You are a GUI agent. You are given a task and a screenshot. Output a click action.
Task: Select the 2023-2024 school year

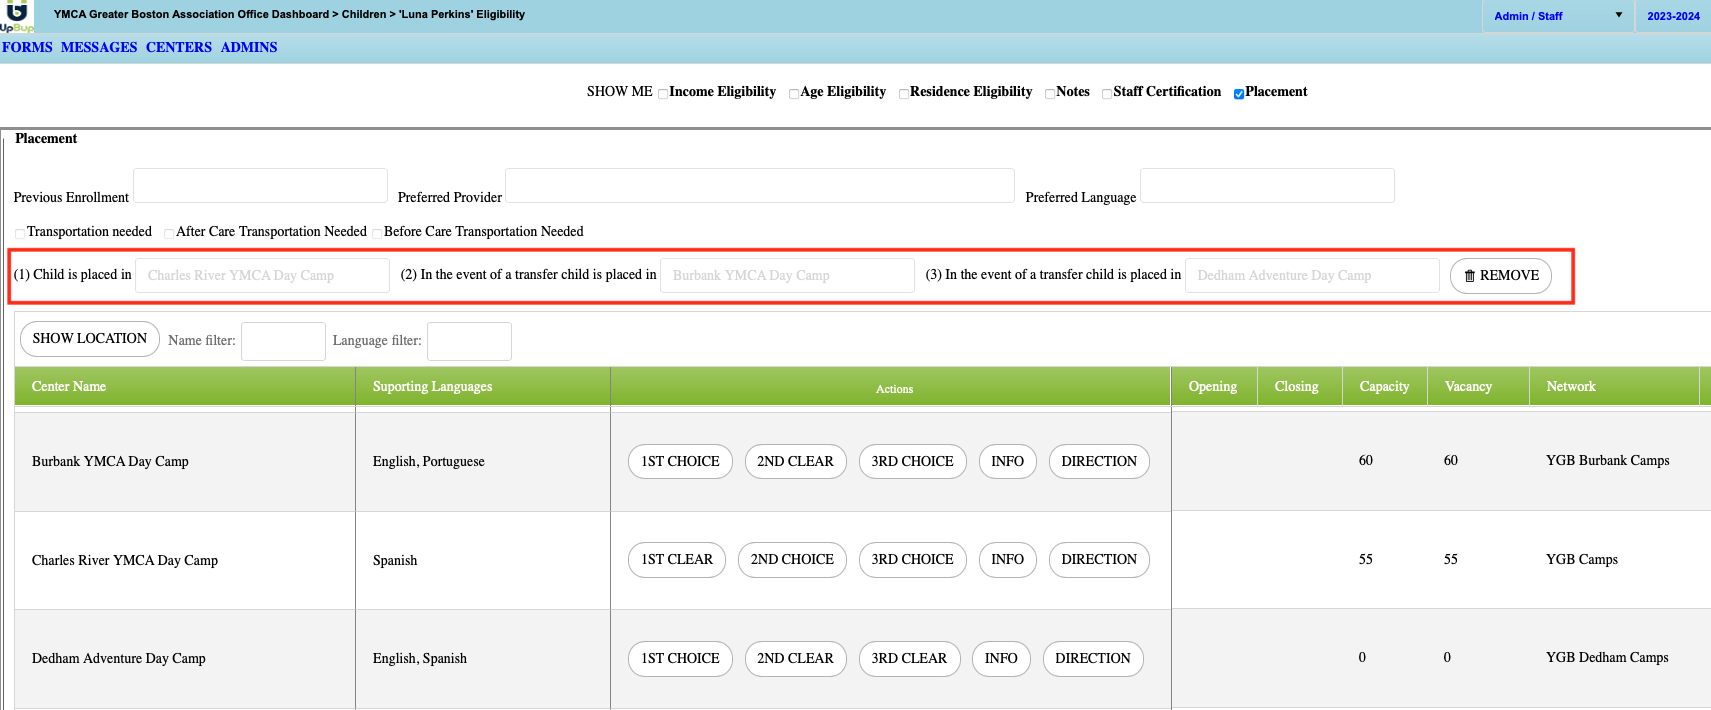[1673, 16]
